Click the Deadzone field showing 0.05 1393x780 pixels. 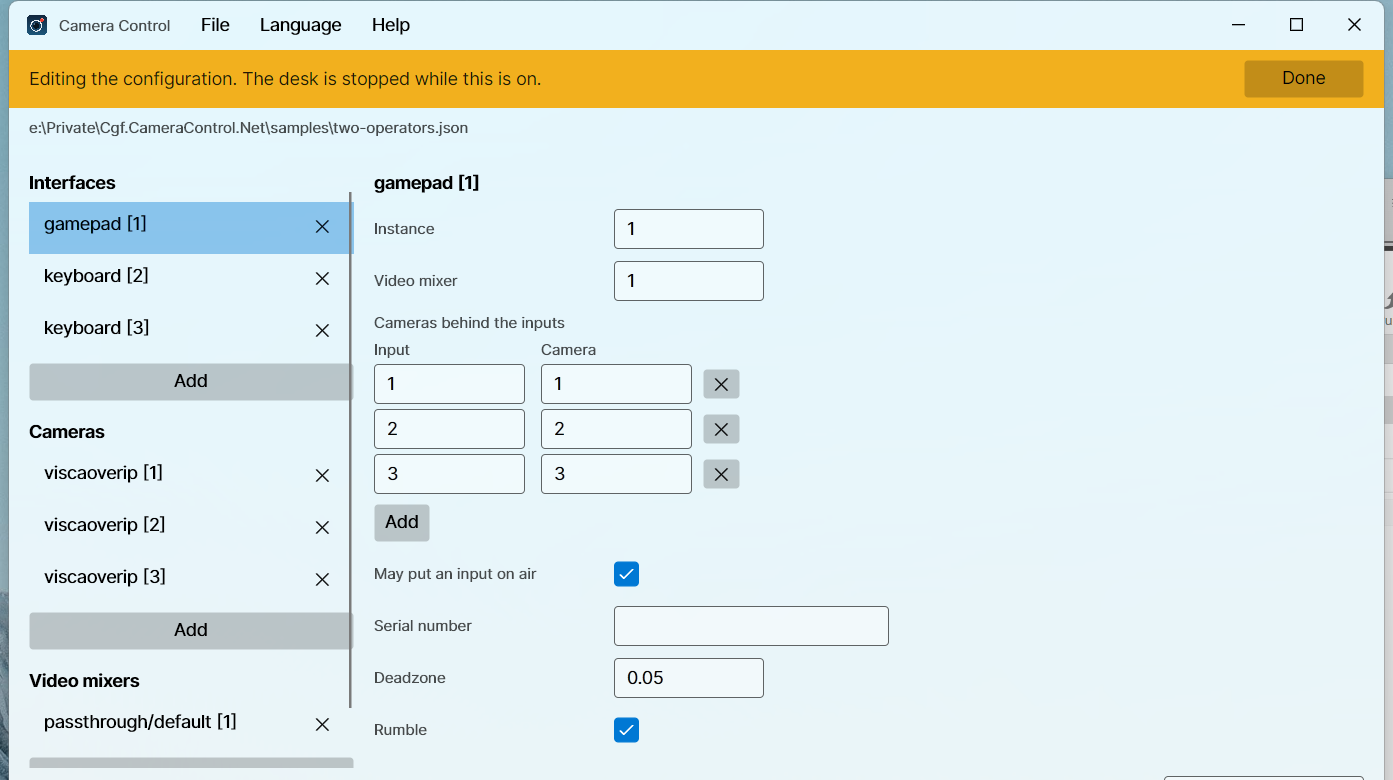click(689, 678)
